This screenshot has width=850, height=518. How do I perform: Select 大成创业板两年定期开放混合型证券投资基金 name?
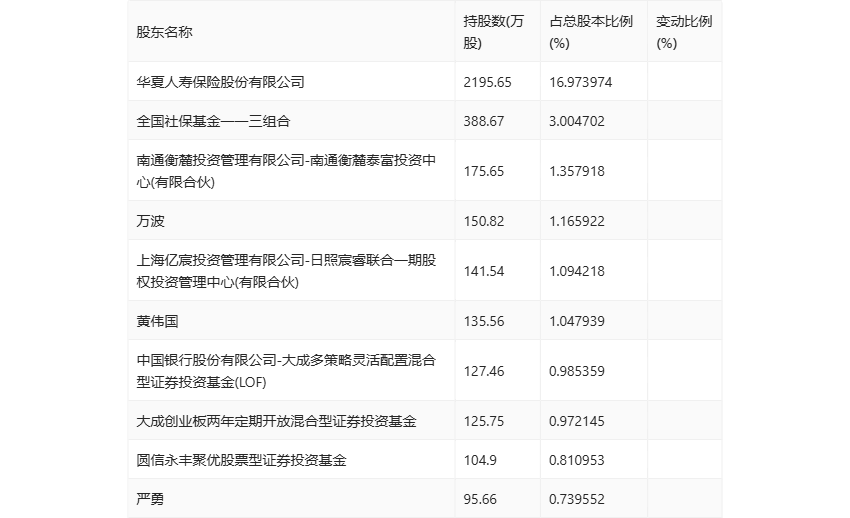point(276,421)
